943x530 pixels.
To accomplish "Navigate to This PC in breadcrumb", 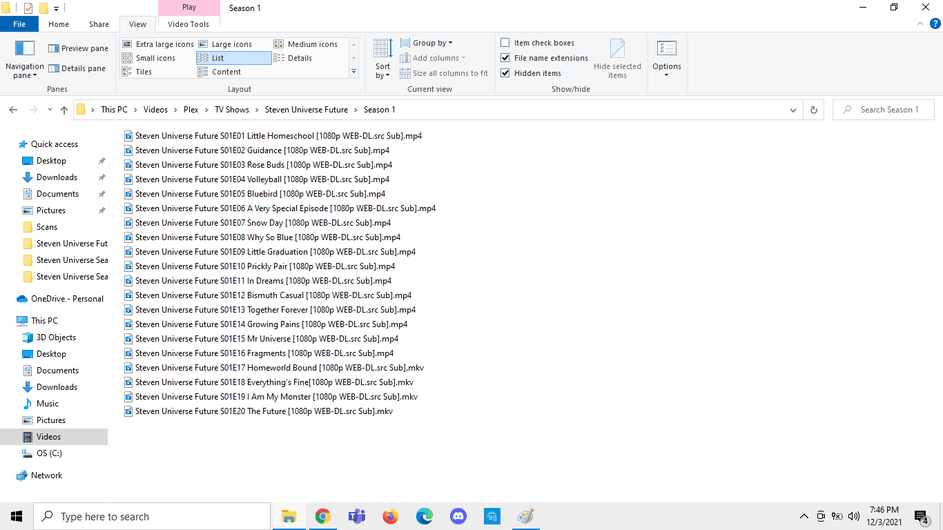I will pos(114,109).
